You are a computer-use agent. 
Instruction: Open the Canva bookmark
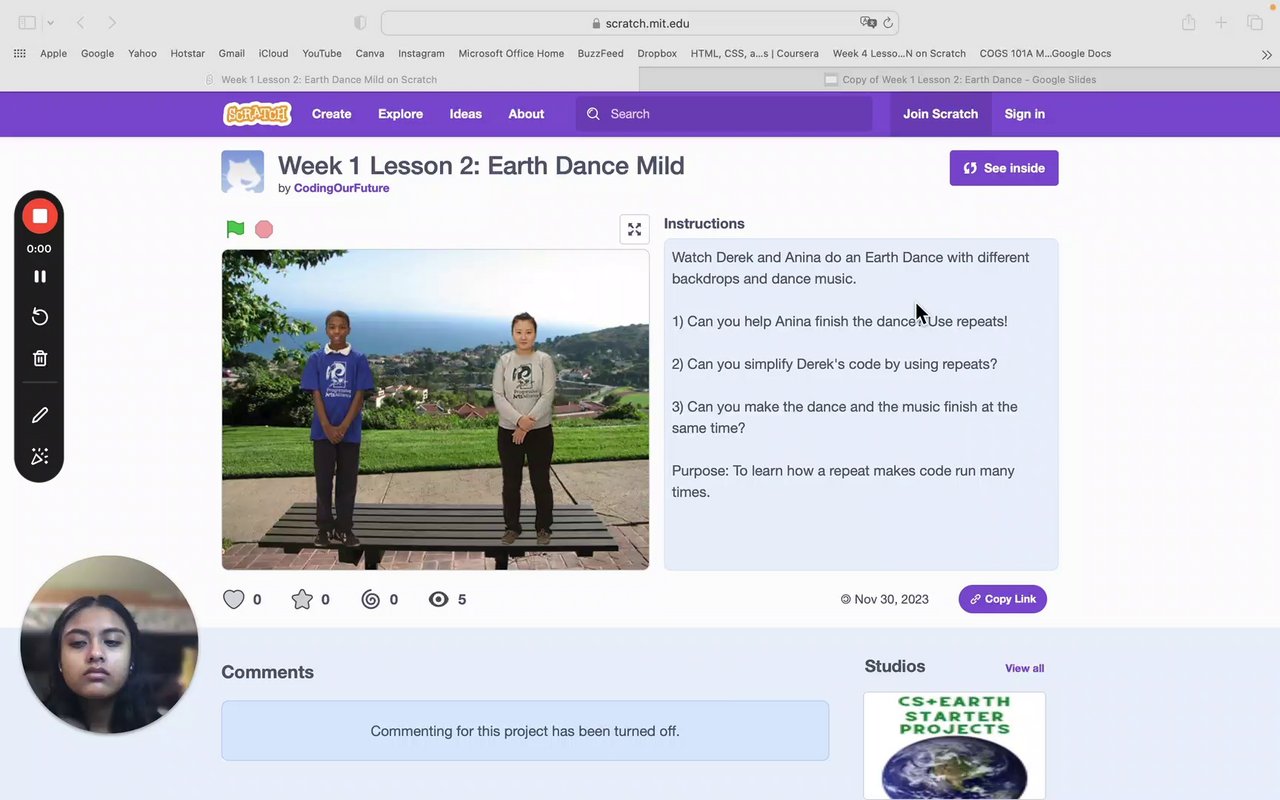(370, 54)
